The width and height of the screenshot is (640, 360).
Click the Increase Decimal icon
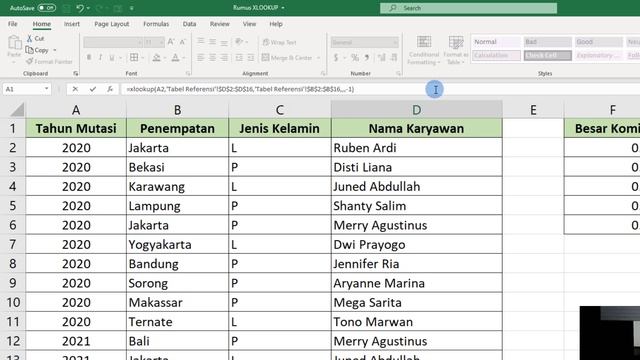pyautogui.click(x=382, y=58)
